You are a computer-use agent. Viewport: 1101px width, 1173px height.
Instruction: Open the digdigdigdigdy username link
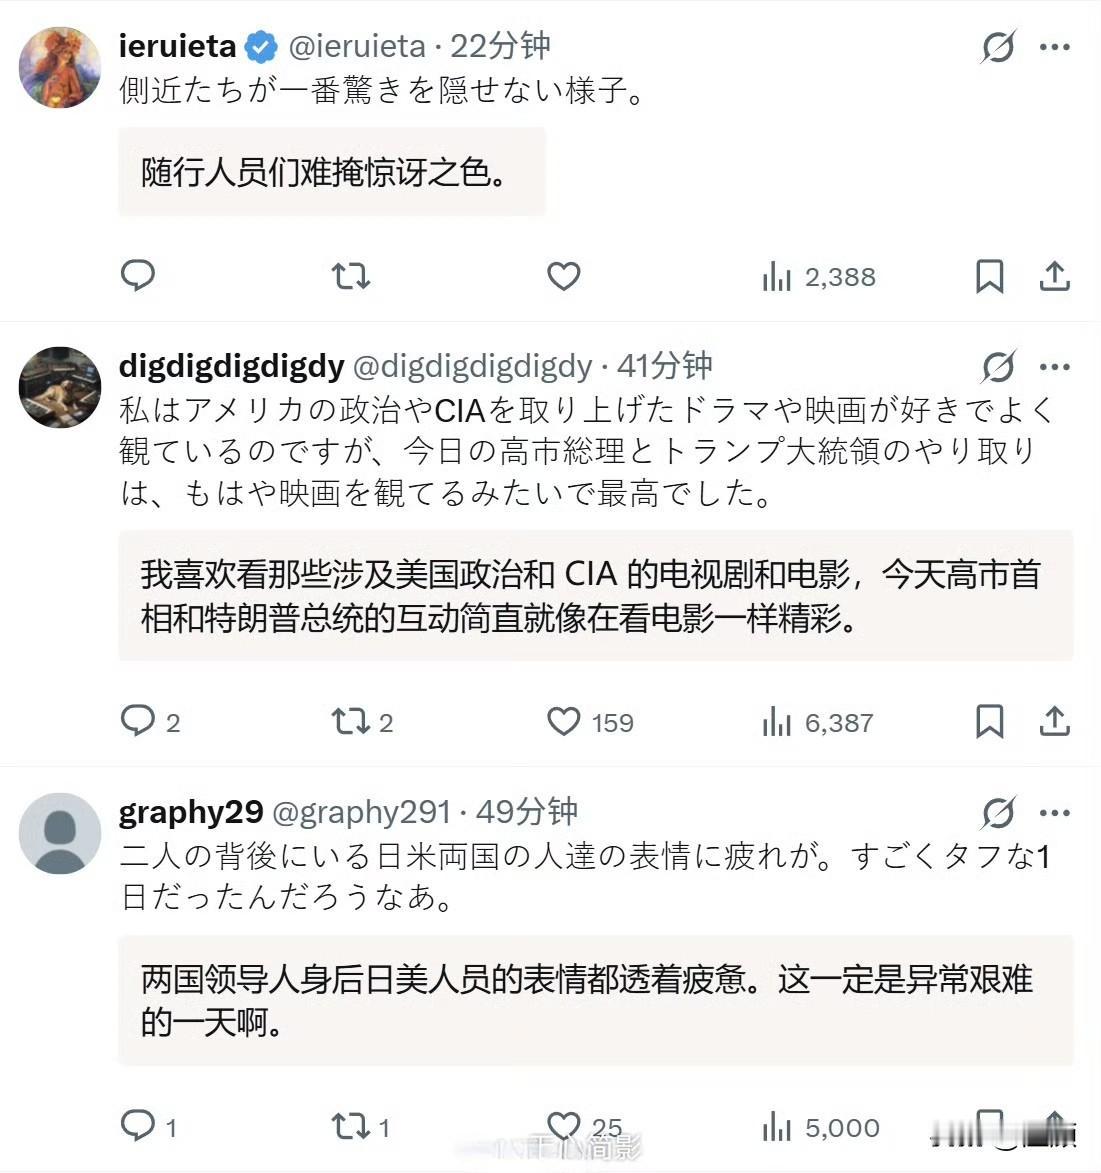[x=231, y=366]
